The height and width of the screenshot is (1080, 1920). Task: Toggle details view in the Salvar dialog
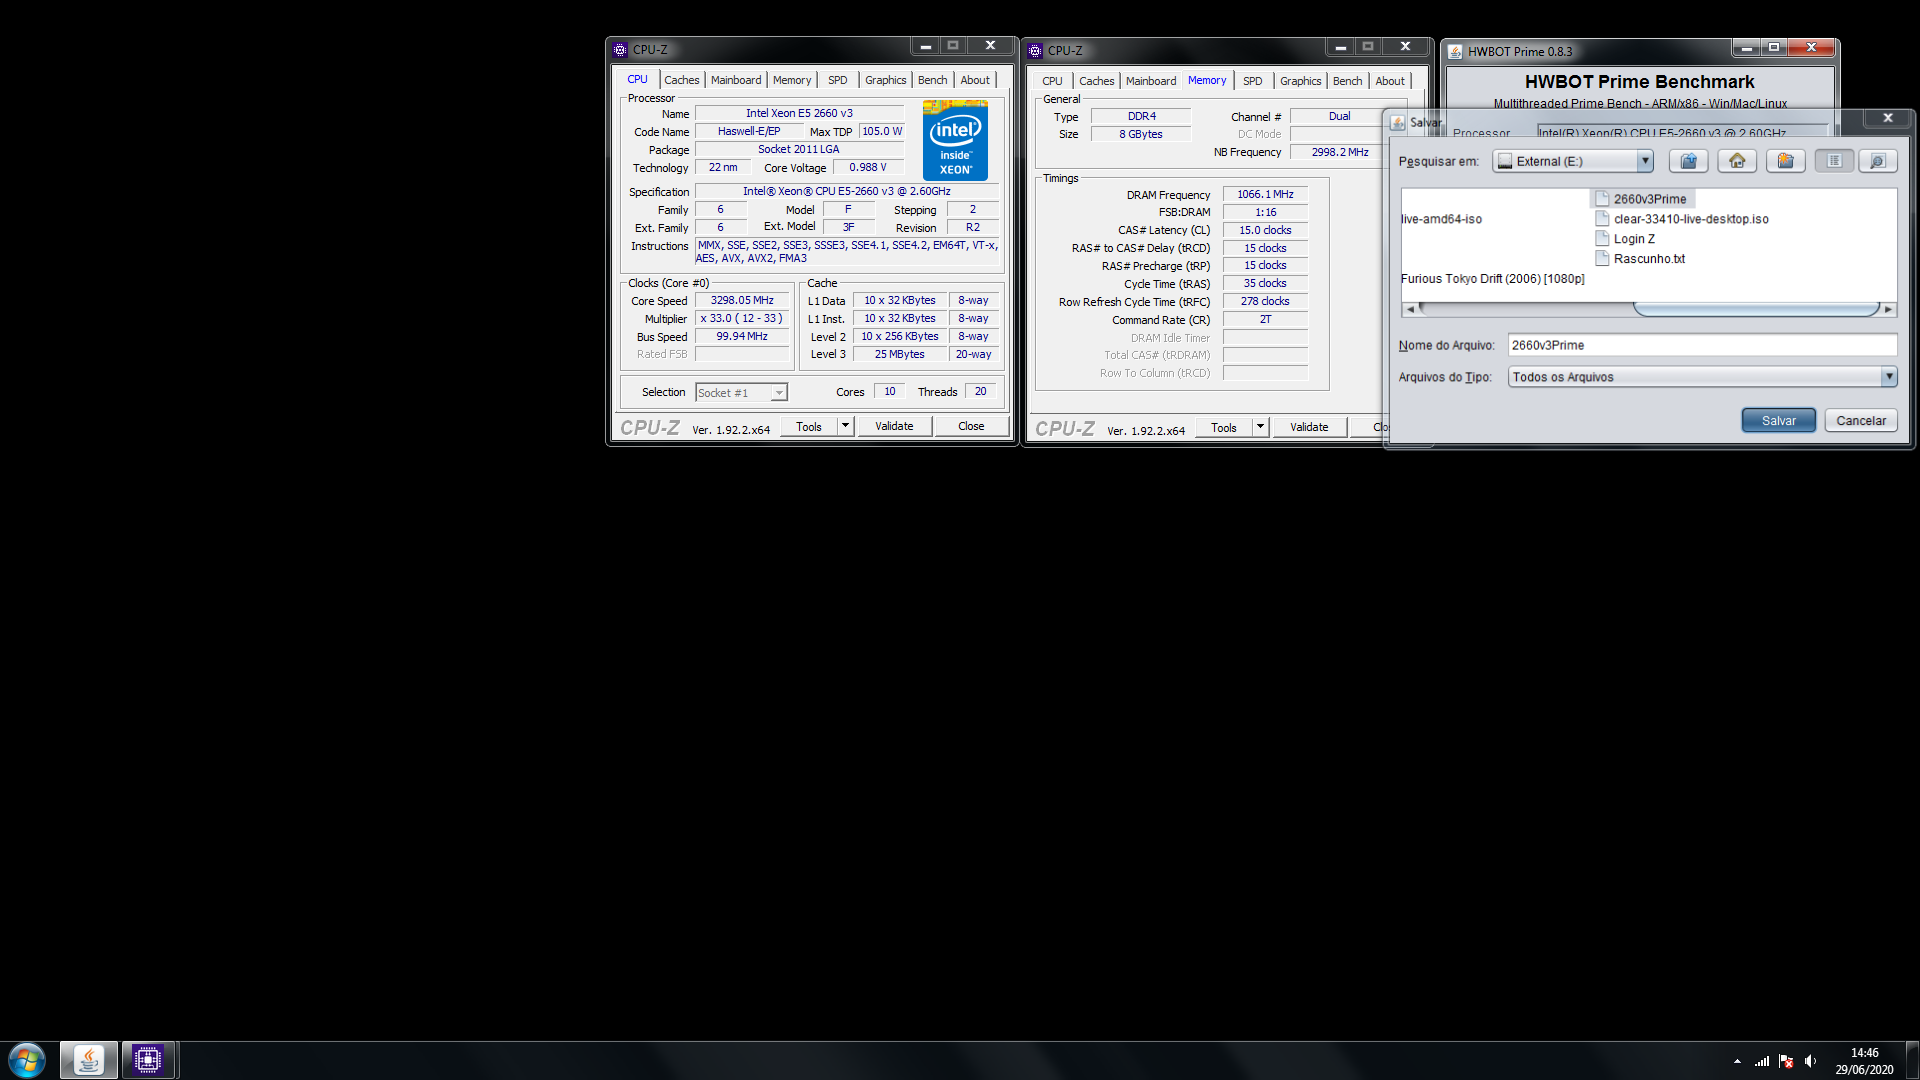click(x=1878, y=161)
